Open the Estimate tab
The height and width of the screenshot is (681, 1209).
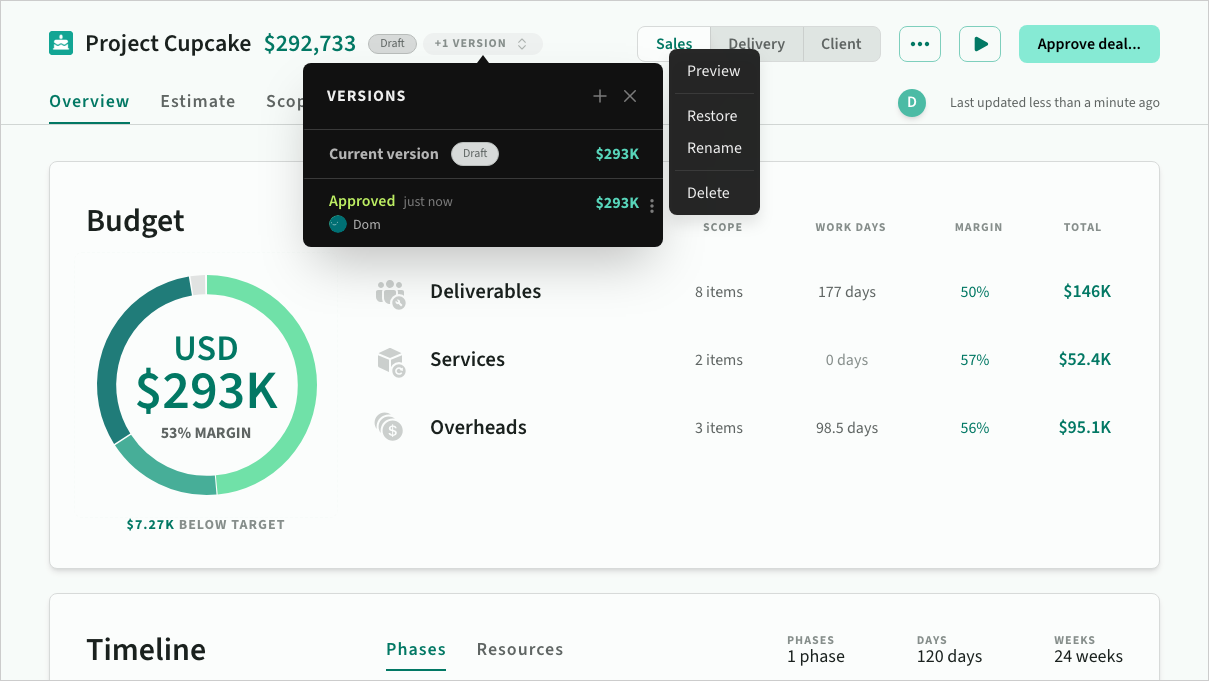pos(198,101)
